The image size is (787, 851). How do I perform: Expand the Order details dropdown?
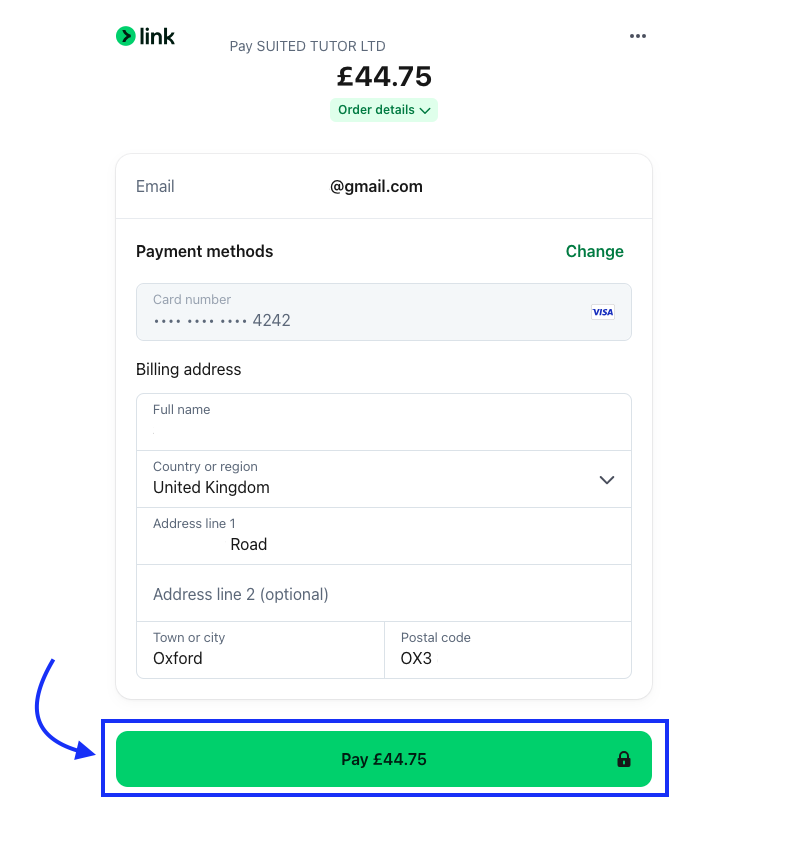[384, 110]
